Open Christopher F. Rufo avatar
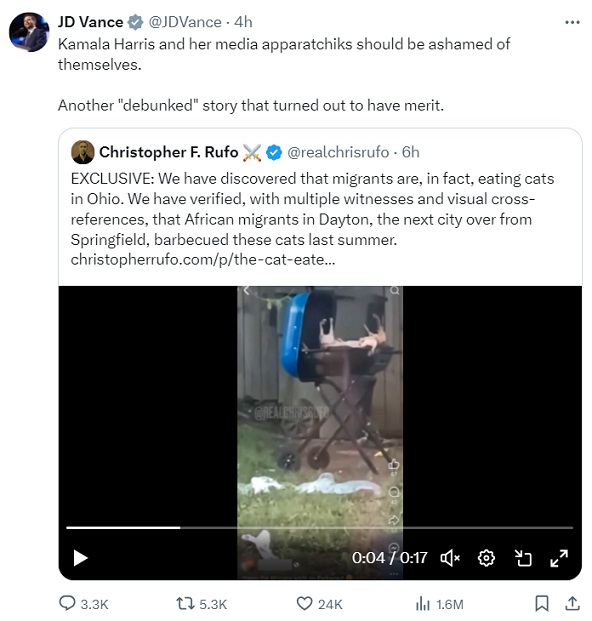 83,152
